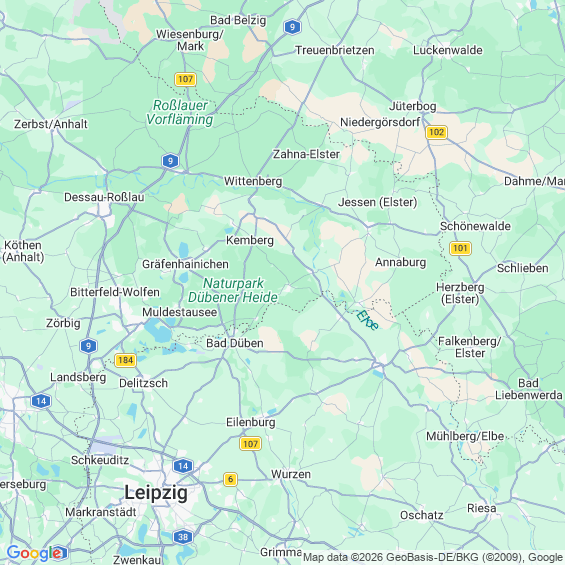Select the Leipzig city label
Screen dimensions: 565x565
[156, 493]
